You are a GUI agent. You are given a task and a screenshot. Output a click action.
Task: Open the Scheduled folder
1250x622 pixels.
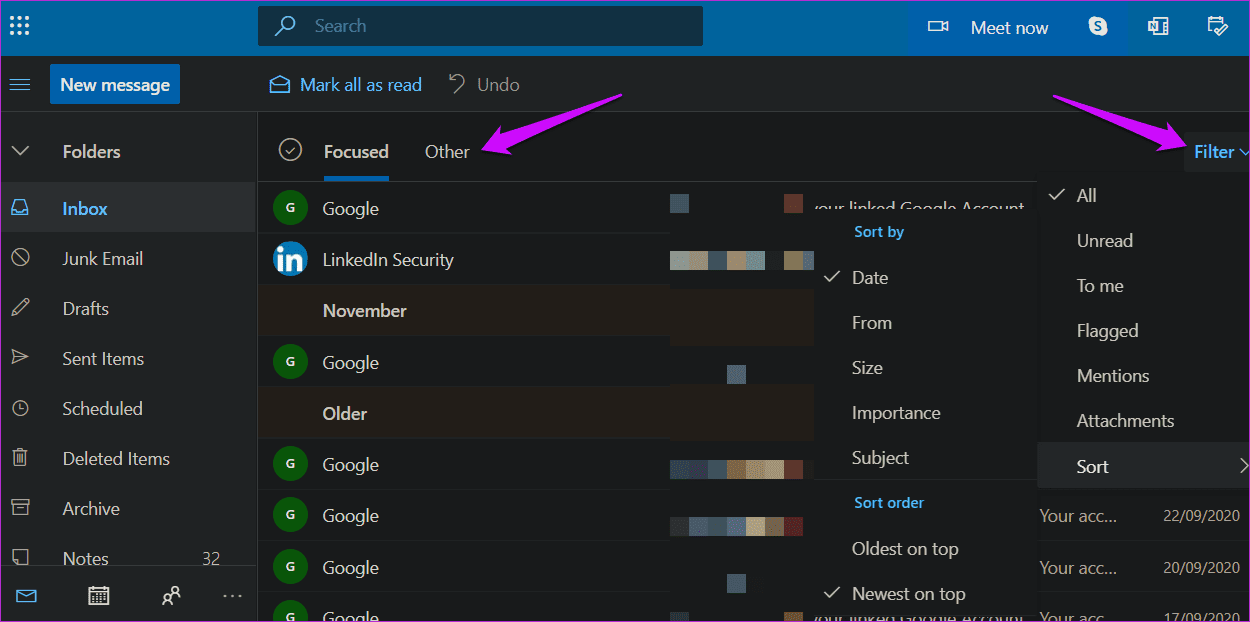pyautogui.click(x=128, y=408)
